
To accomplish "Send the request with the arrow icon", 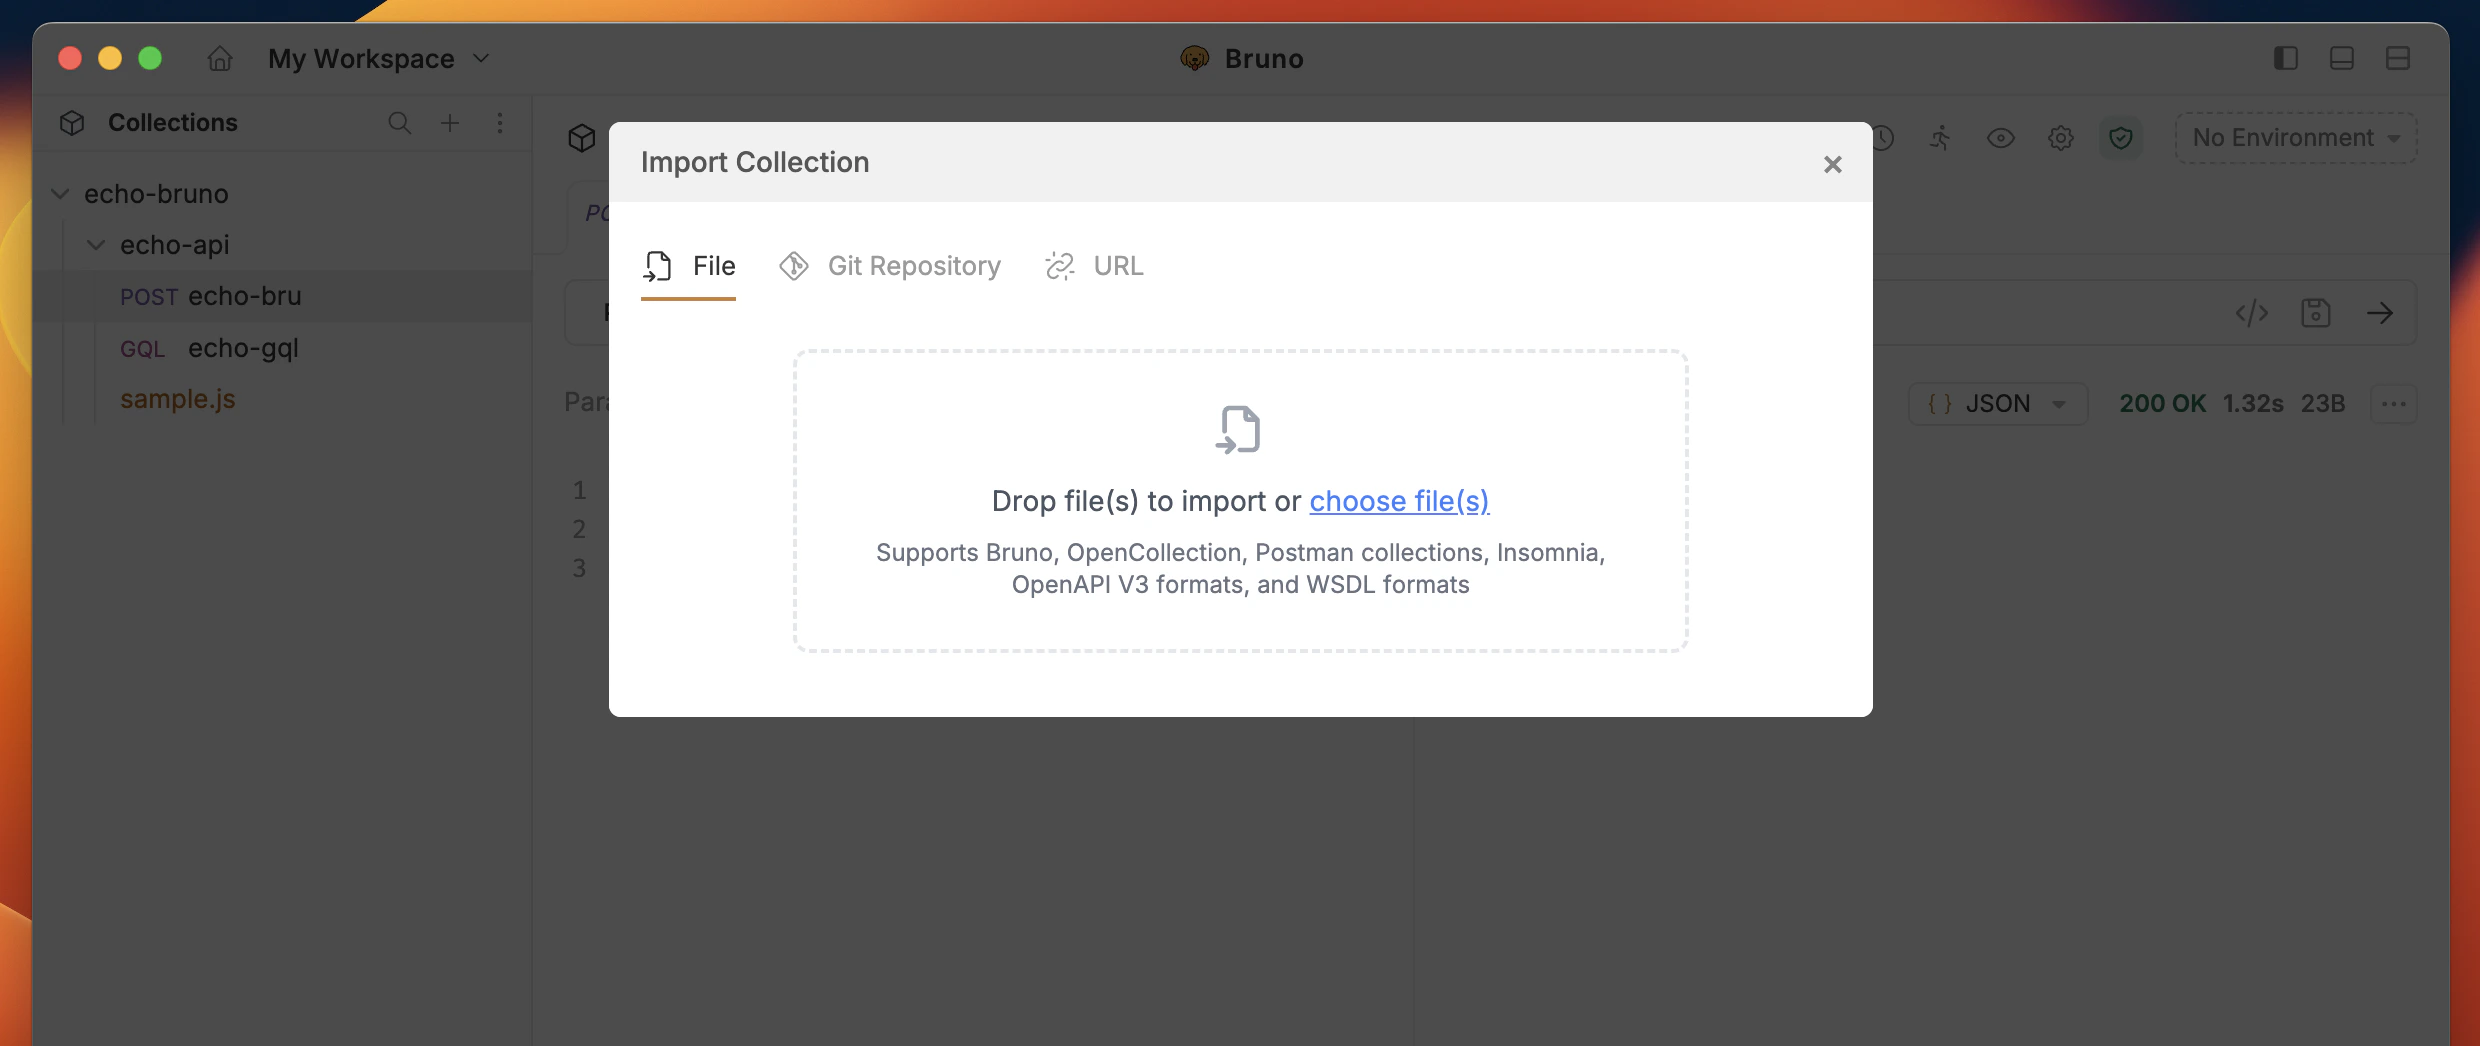I will [2381, 312].
